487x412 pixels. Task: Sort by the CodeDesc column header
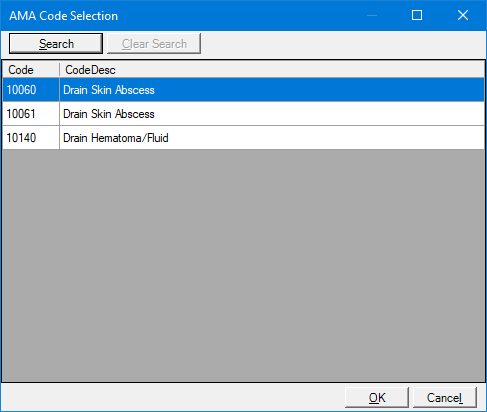tap(272, 70)
